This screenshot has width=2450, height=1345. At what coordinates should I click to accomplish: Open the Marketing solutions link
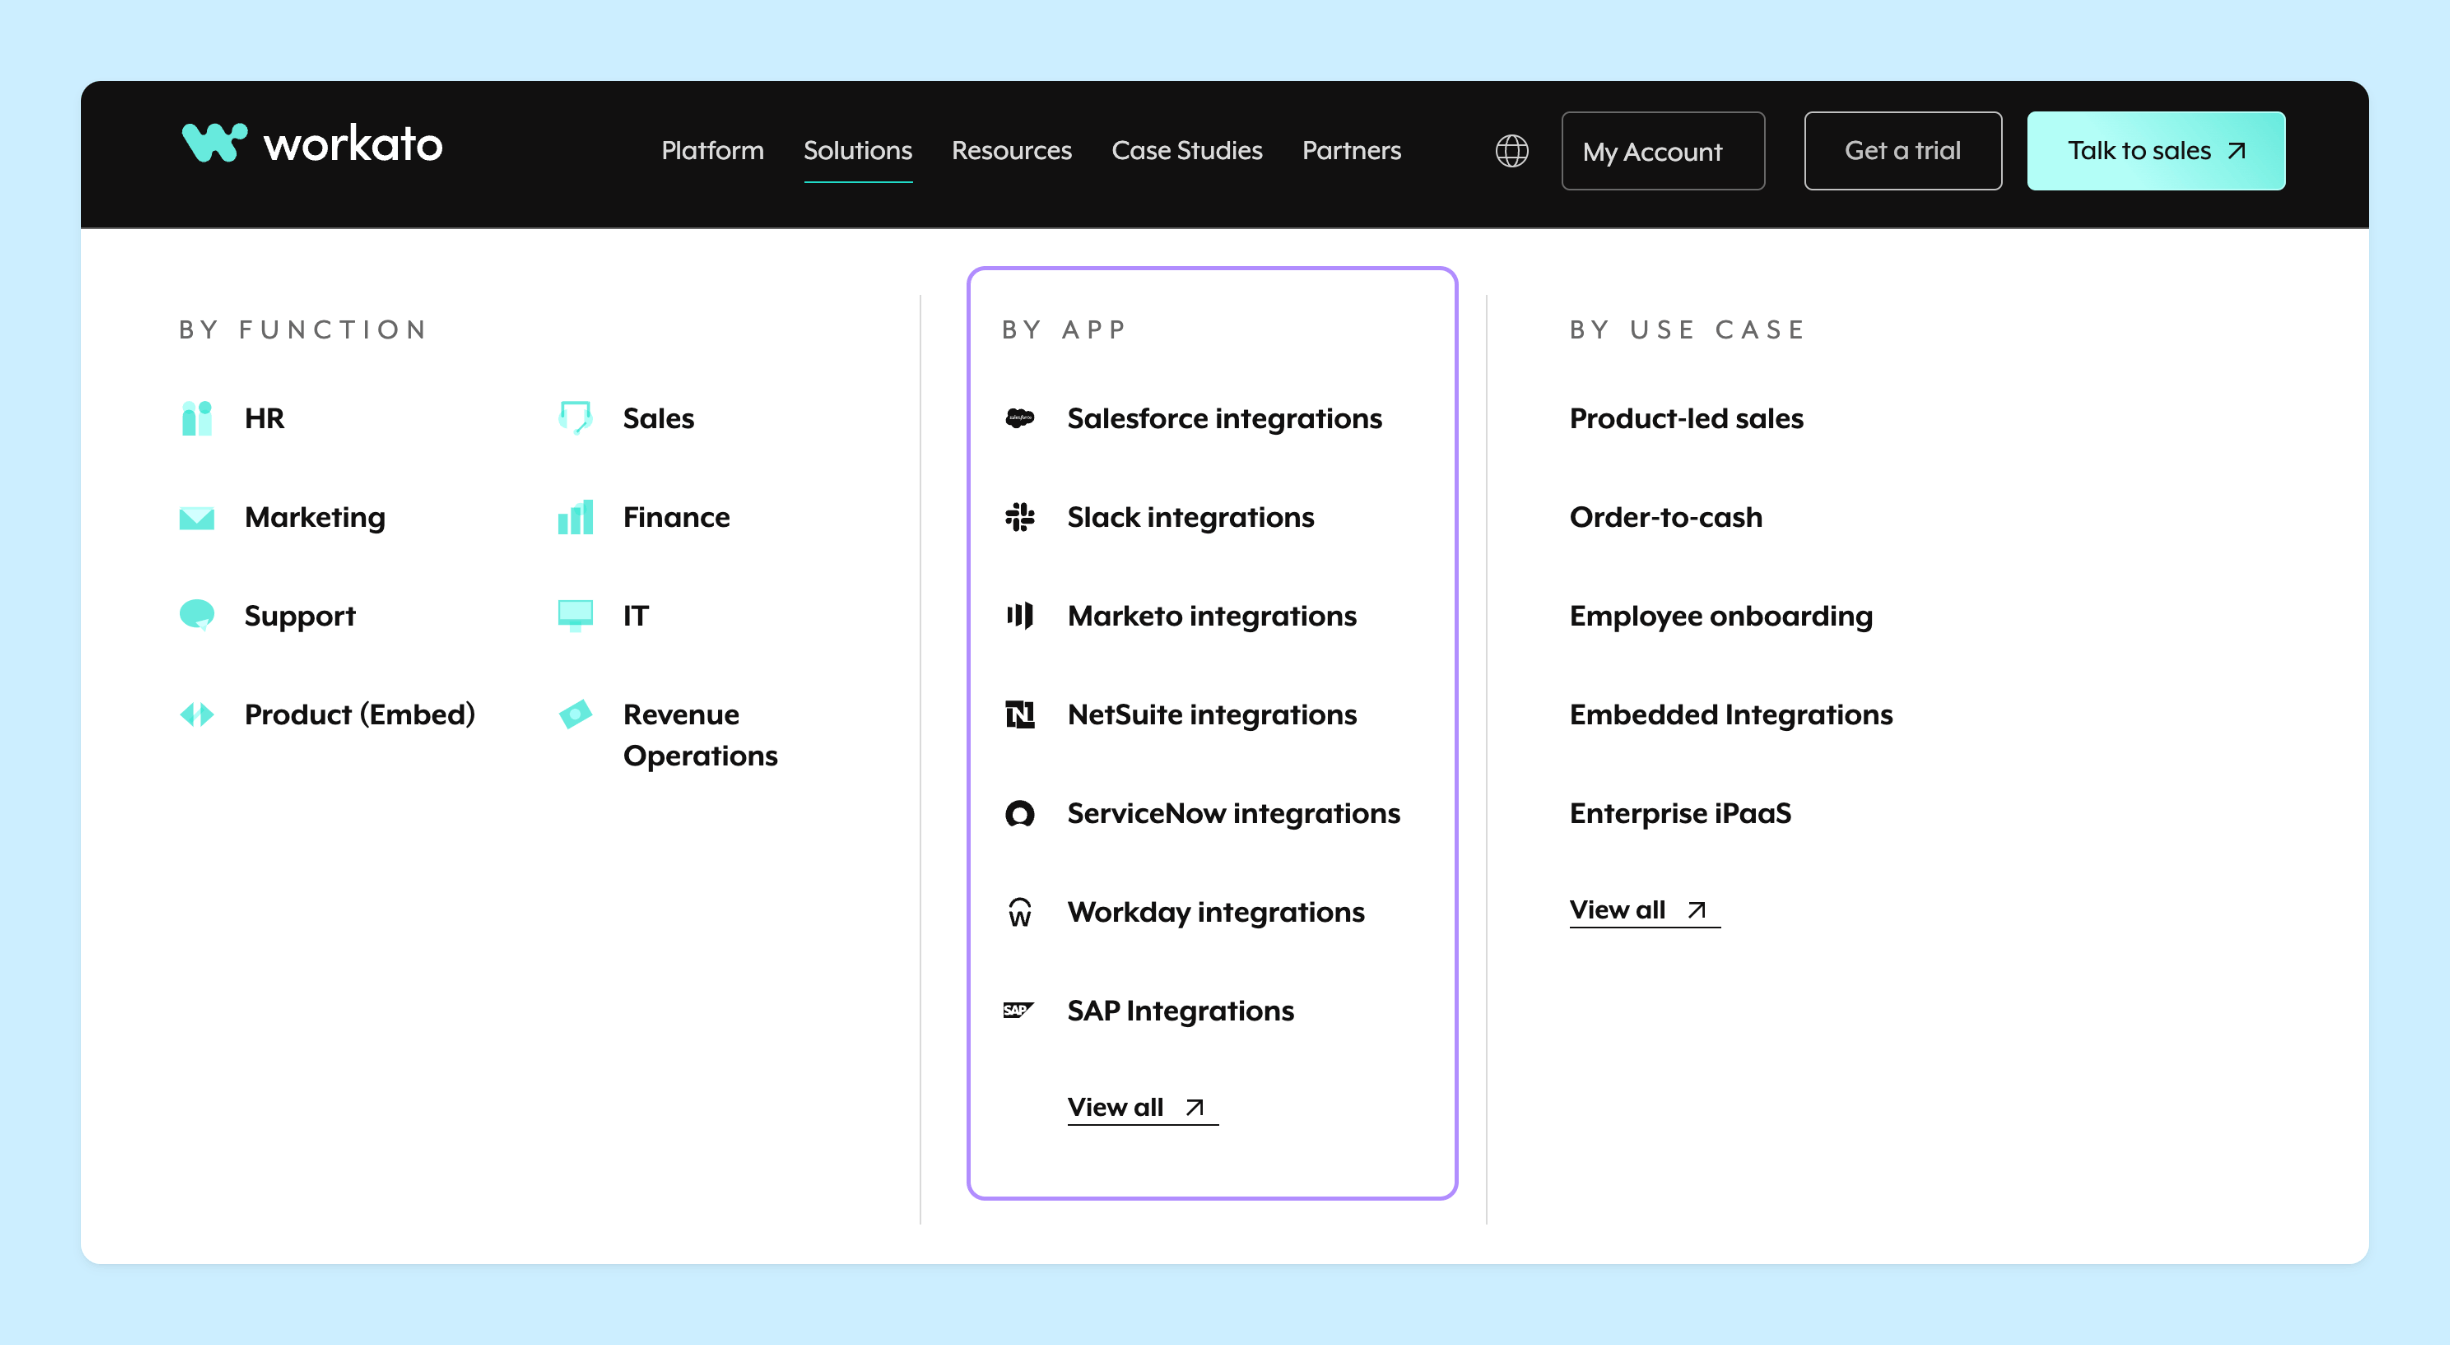[x=314, y=517]
